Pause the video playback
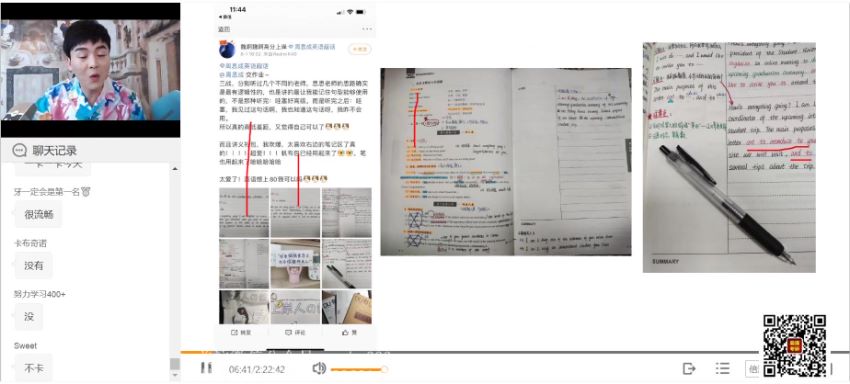The image size is (850, 384). (x=206, y=368)
